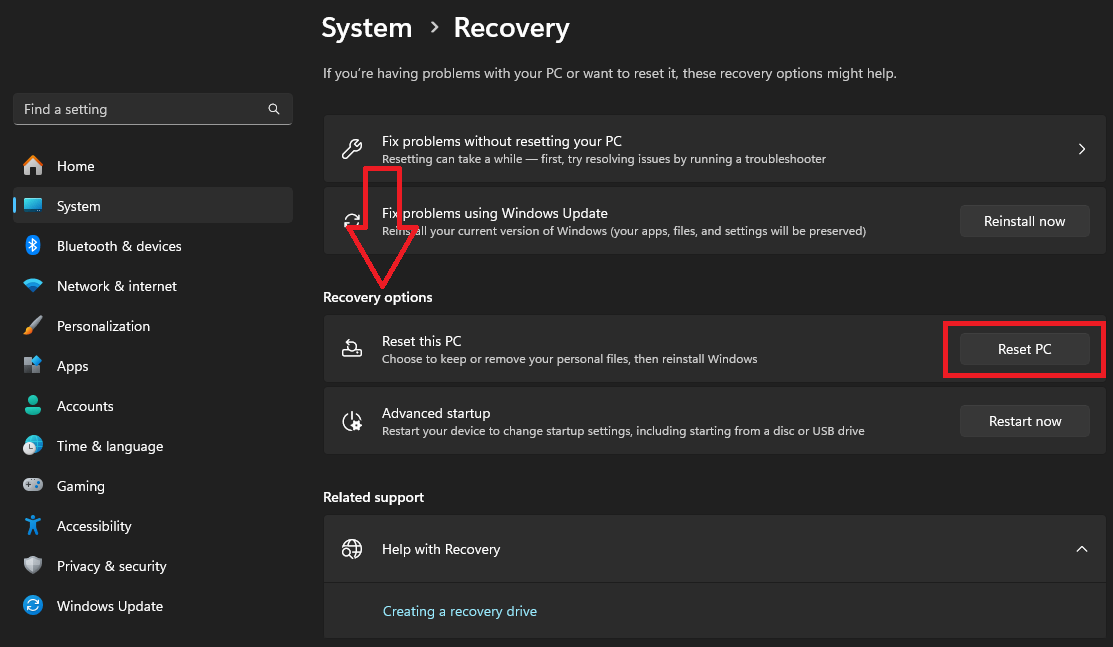Screen dimensions: 1113x647
Task: Open Fix problems without resetting chevron
Action: [1081, 149]
